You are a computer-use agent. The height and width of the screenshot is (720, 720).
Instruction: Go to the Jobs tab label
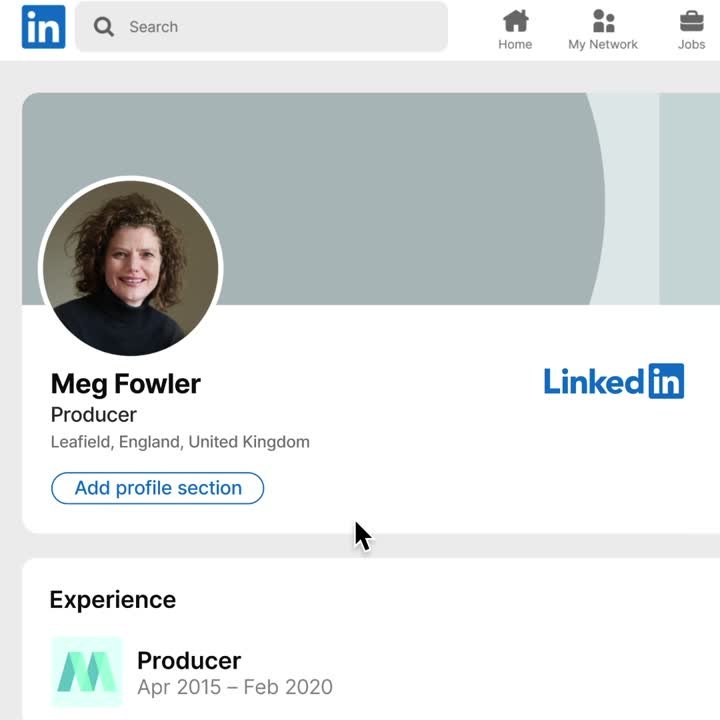point(691,45)
